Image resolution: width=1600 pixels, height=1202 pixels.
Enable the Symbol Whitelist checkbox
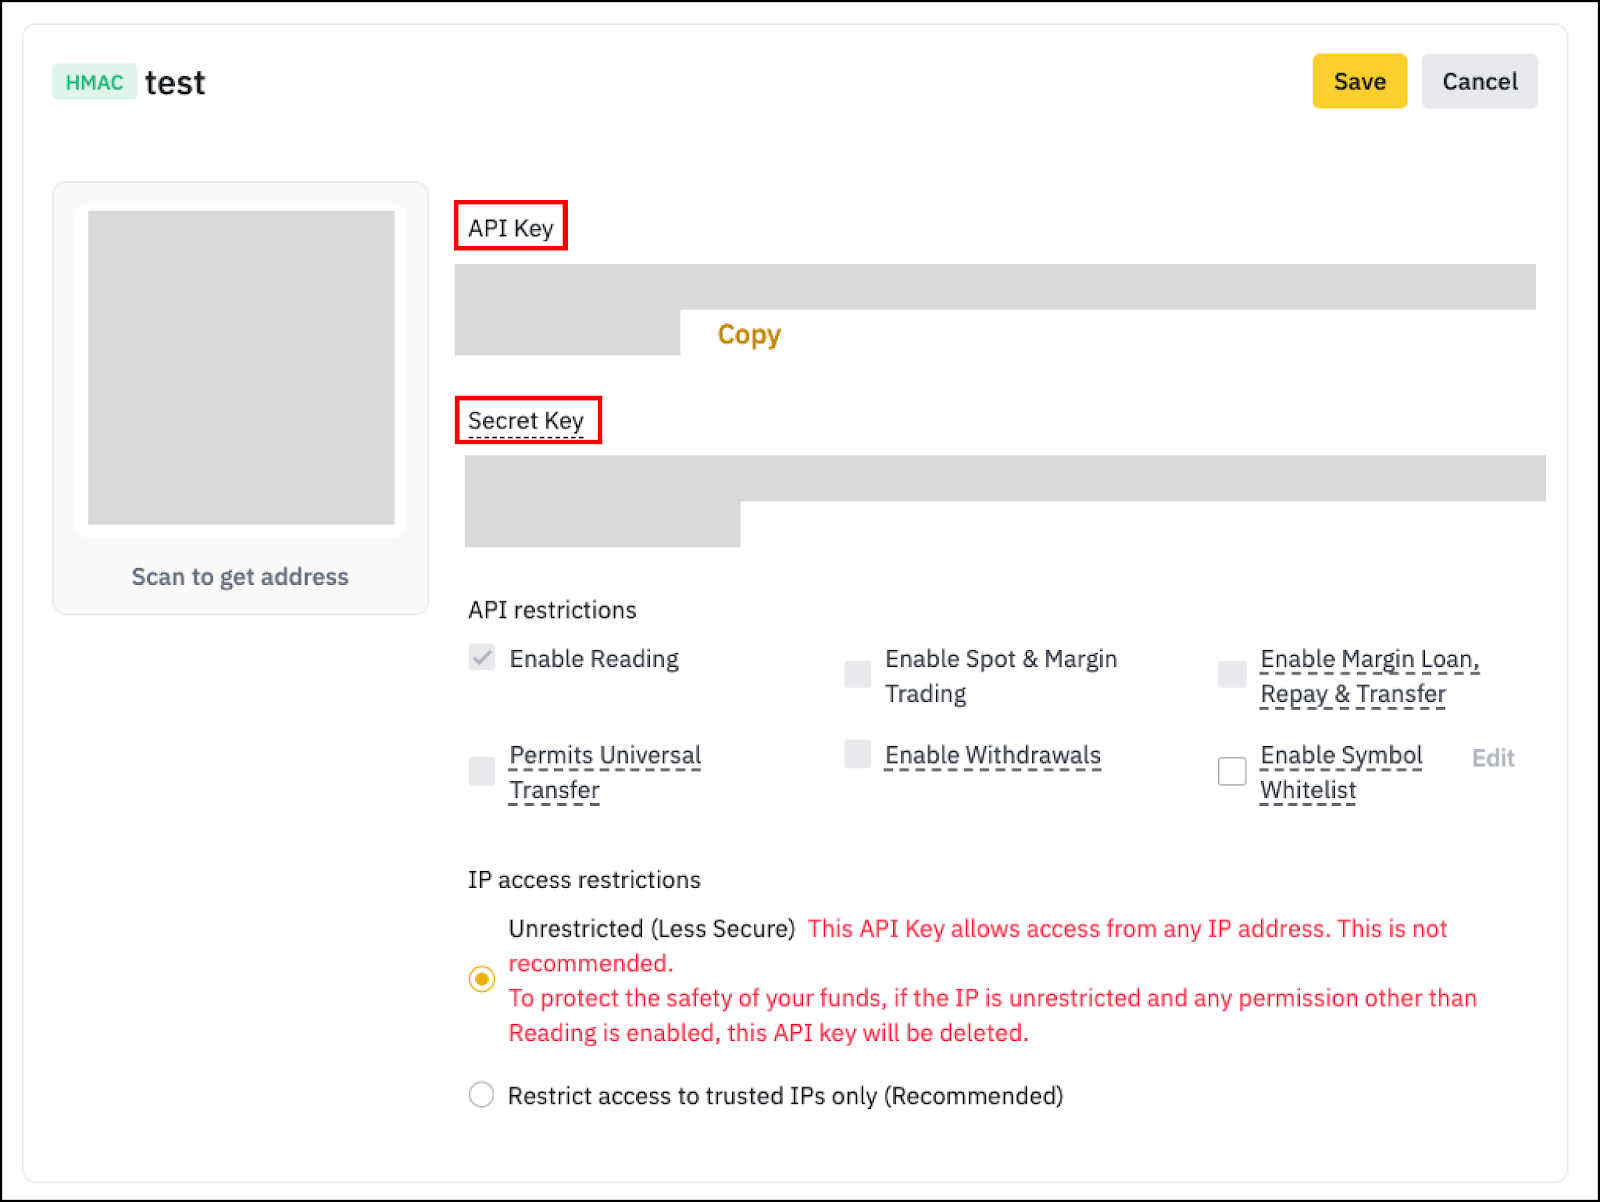(x=1232, y=771)
